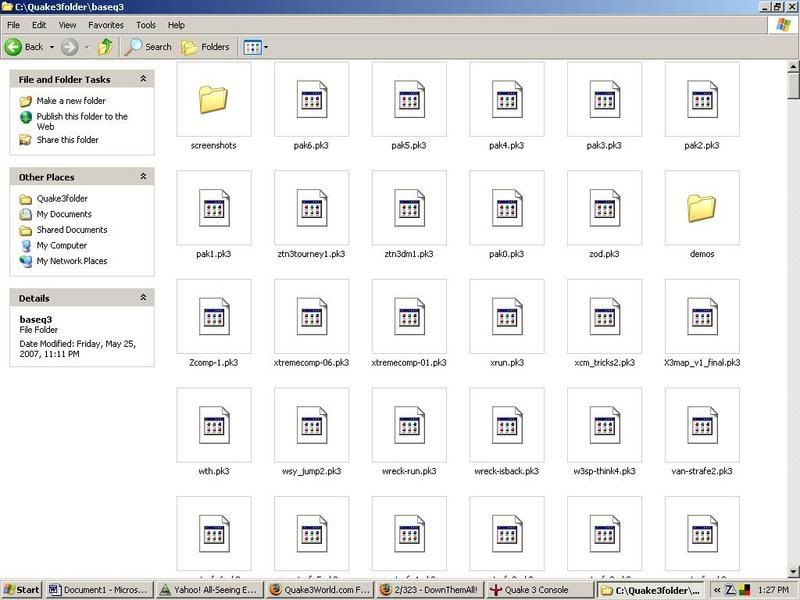Select the pak0.pk3 file icon

pyautogui.click(x=507, y=208)
